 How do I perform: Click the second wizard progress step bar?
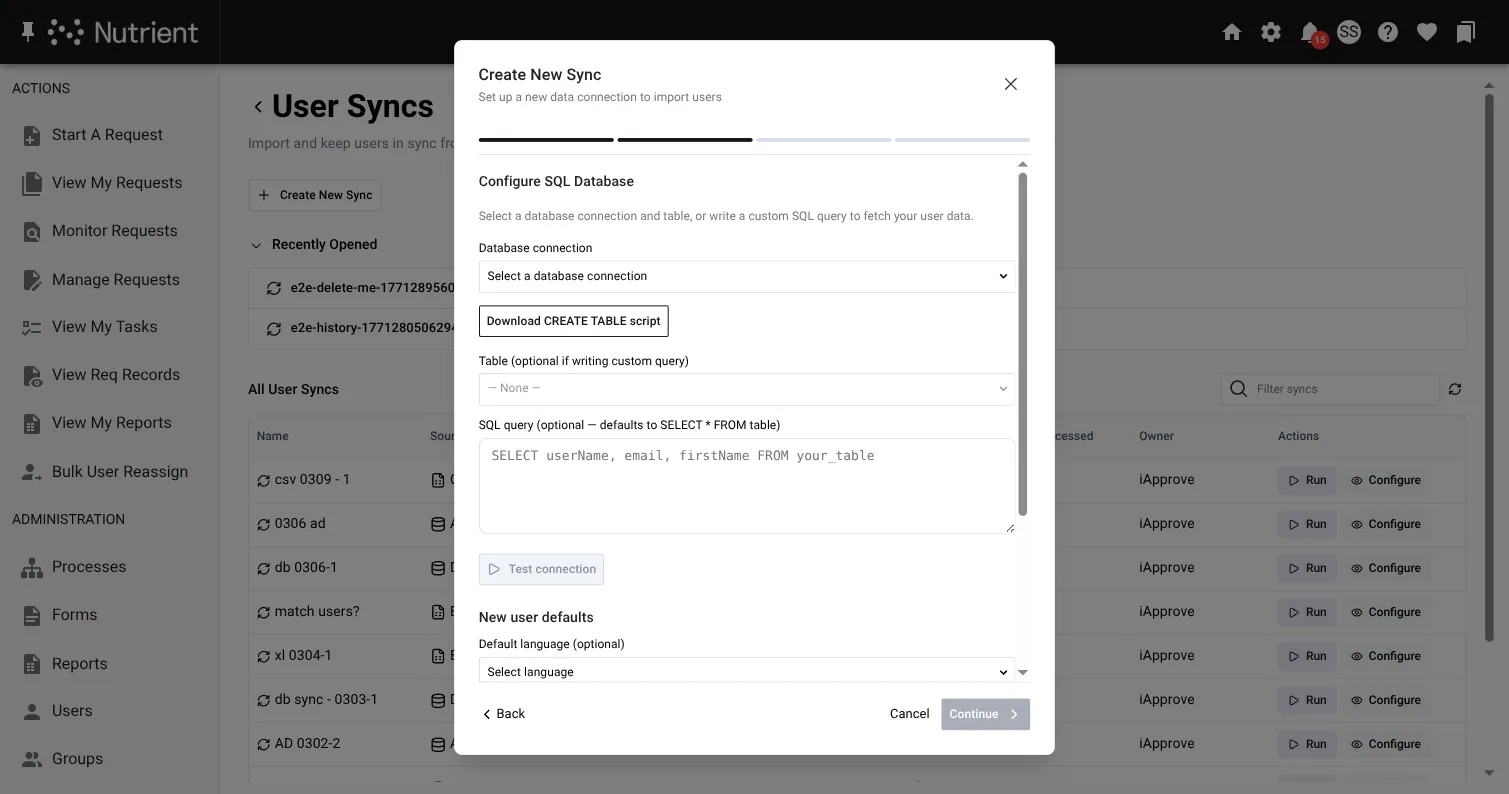685,140
